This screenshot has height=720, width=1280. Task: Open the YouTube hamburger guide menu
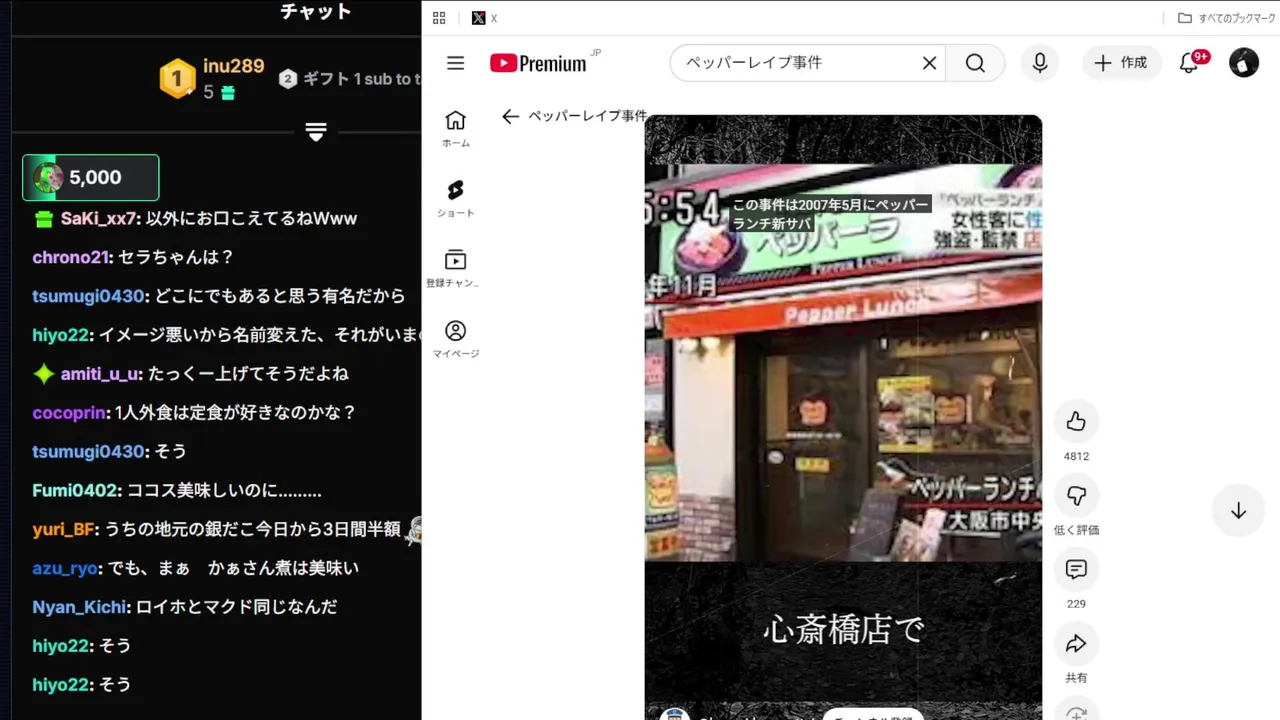click(x=456, y=63)
